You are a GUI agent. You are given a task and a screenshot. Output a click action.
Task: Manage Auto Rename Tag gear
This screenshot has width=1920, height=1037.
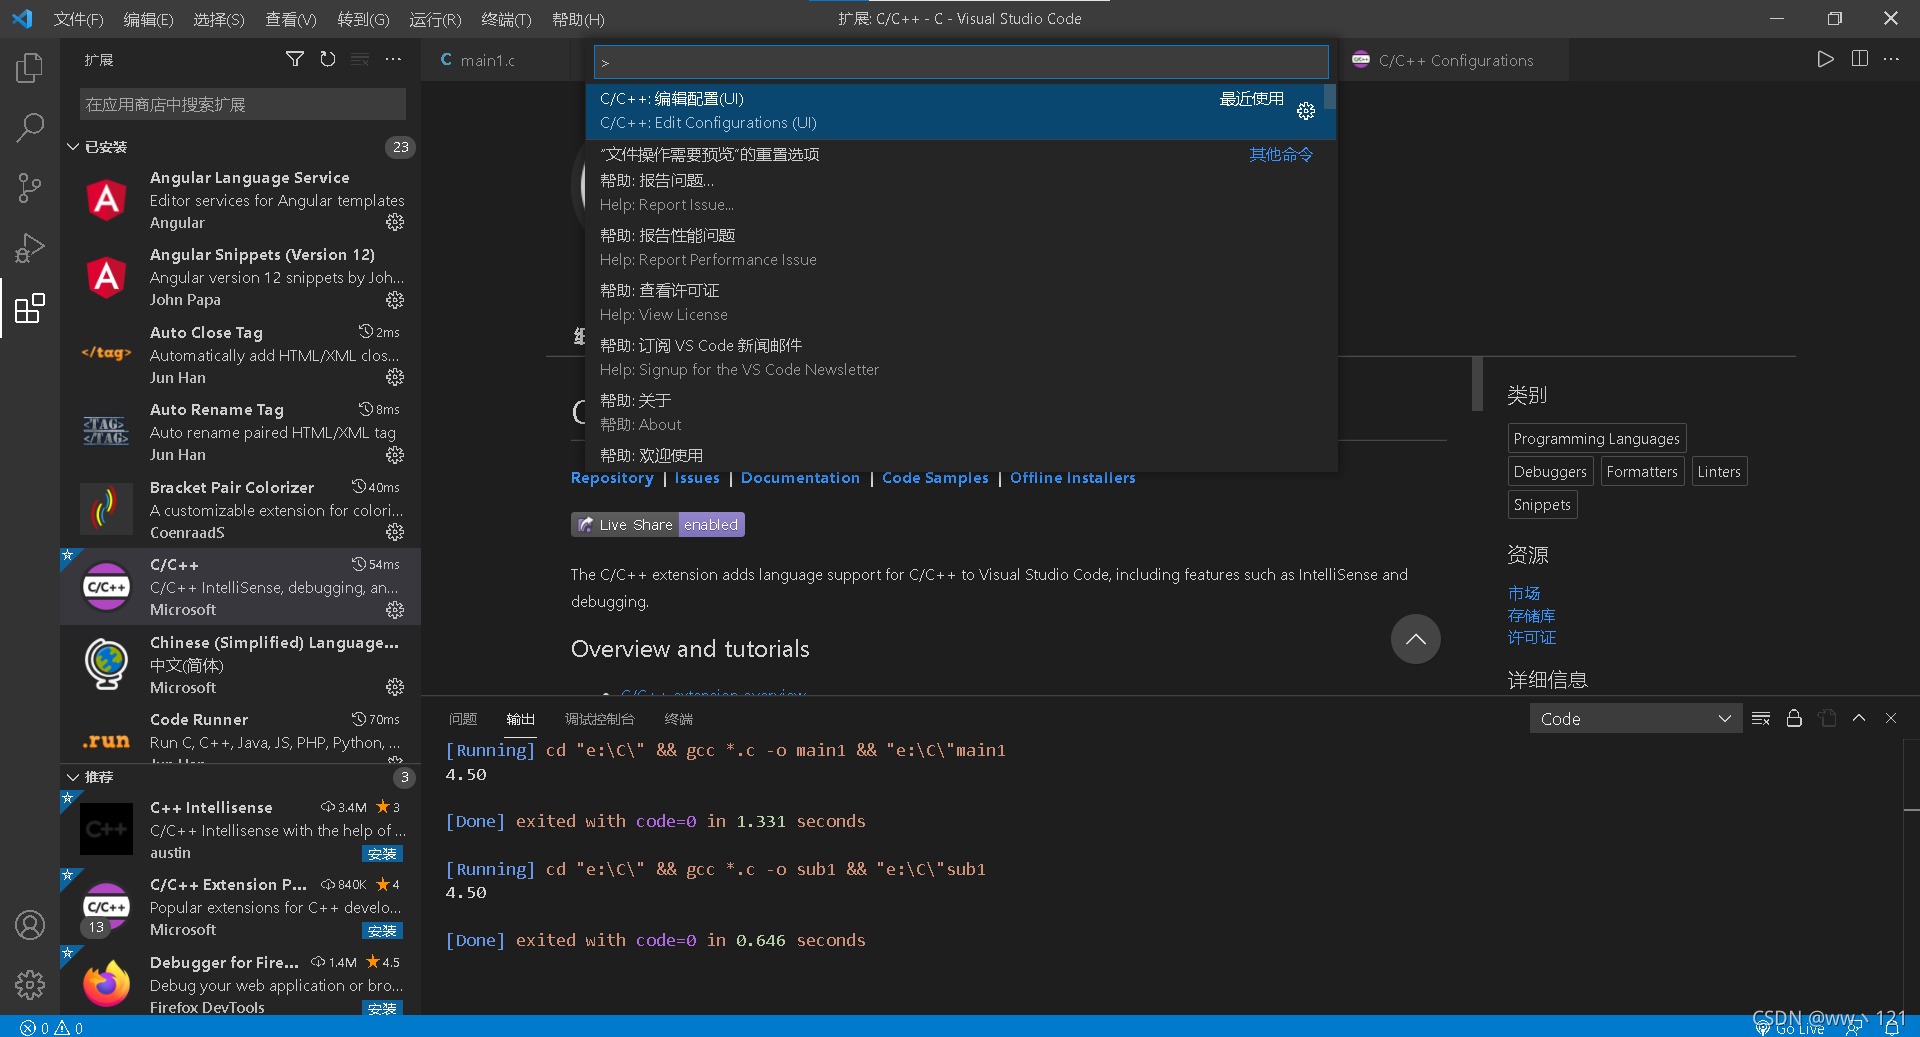[x=395, y=455]
